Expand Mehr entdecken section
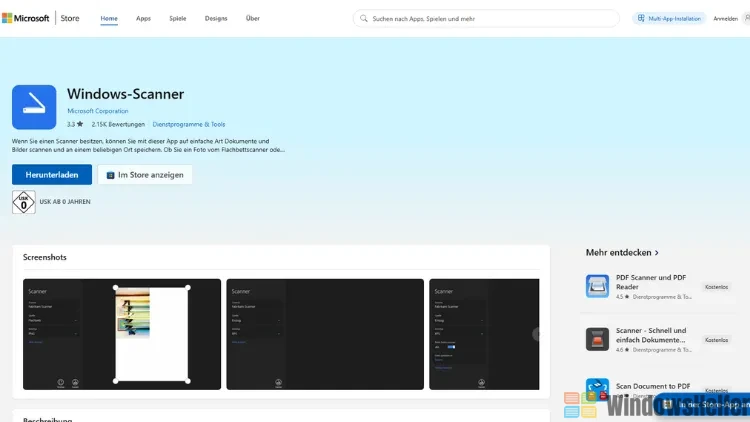 pyautogui.click(x=622, y=252)
